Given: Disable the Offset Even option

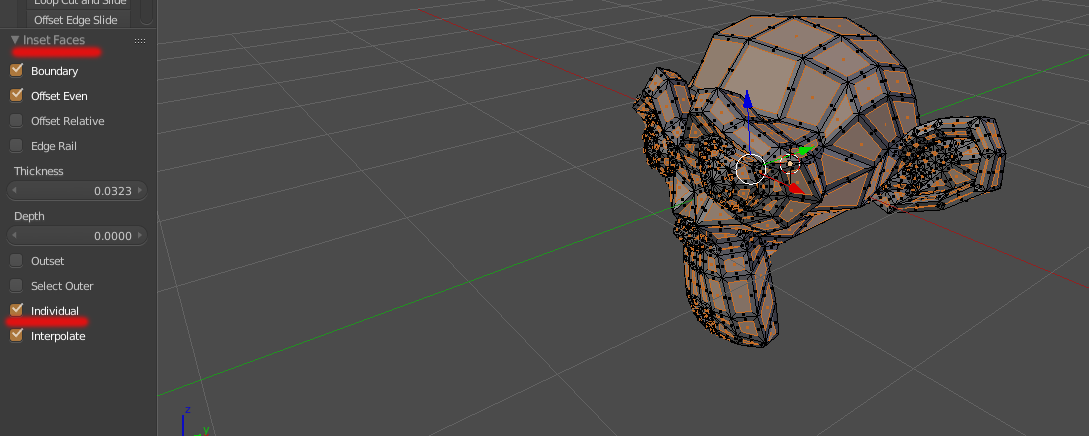Looking at the screenshot, I should click(16, 95).
